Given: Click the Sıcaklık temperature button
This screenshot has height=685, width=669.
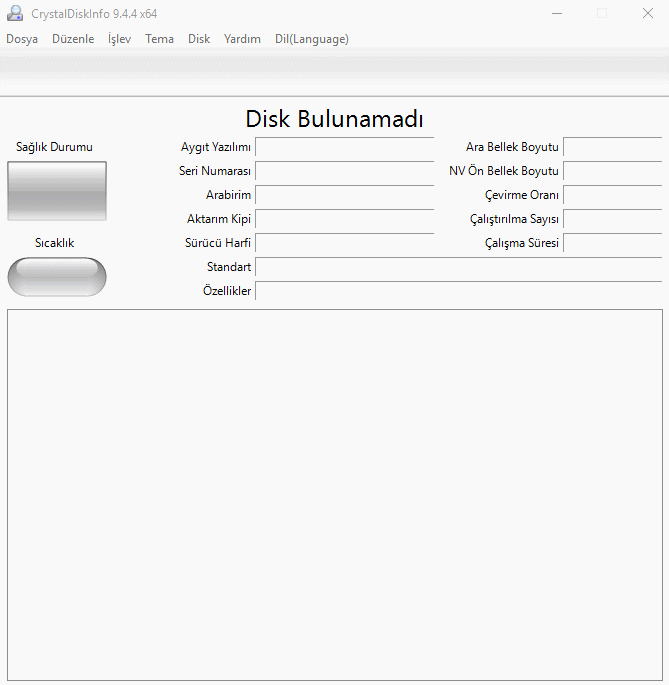Looking at the screenshot, I should [57, 277].
